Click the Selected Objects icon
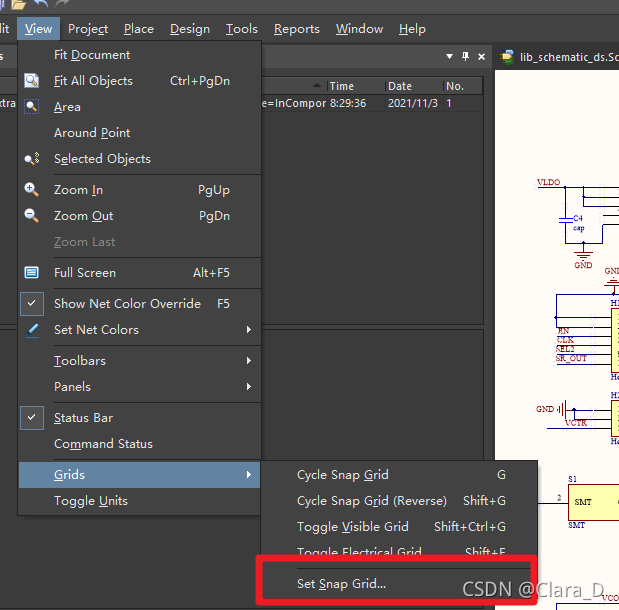 pyautogui.click(x=32, y=159)
